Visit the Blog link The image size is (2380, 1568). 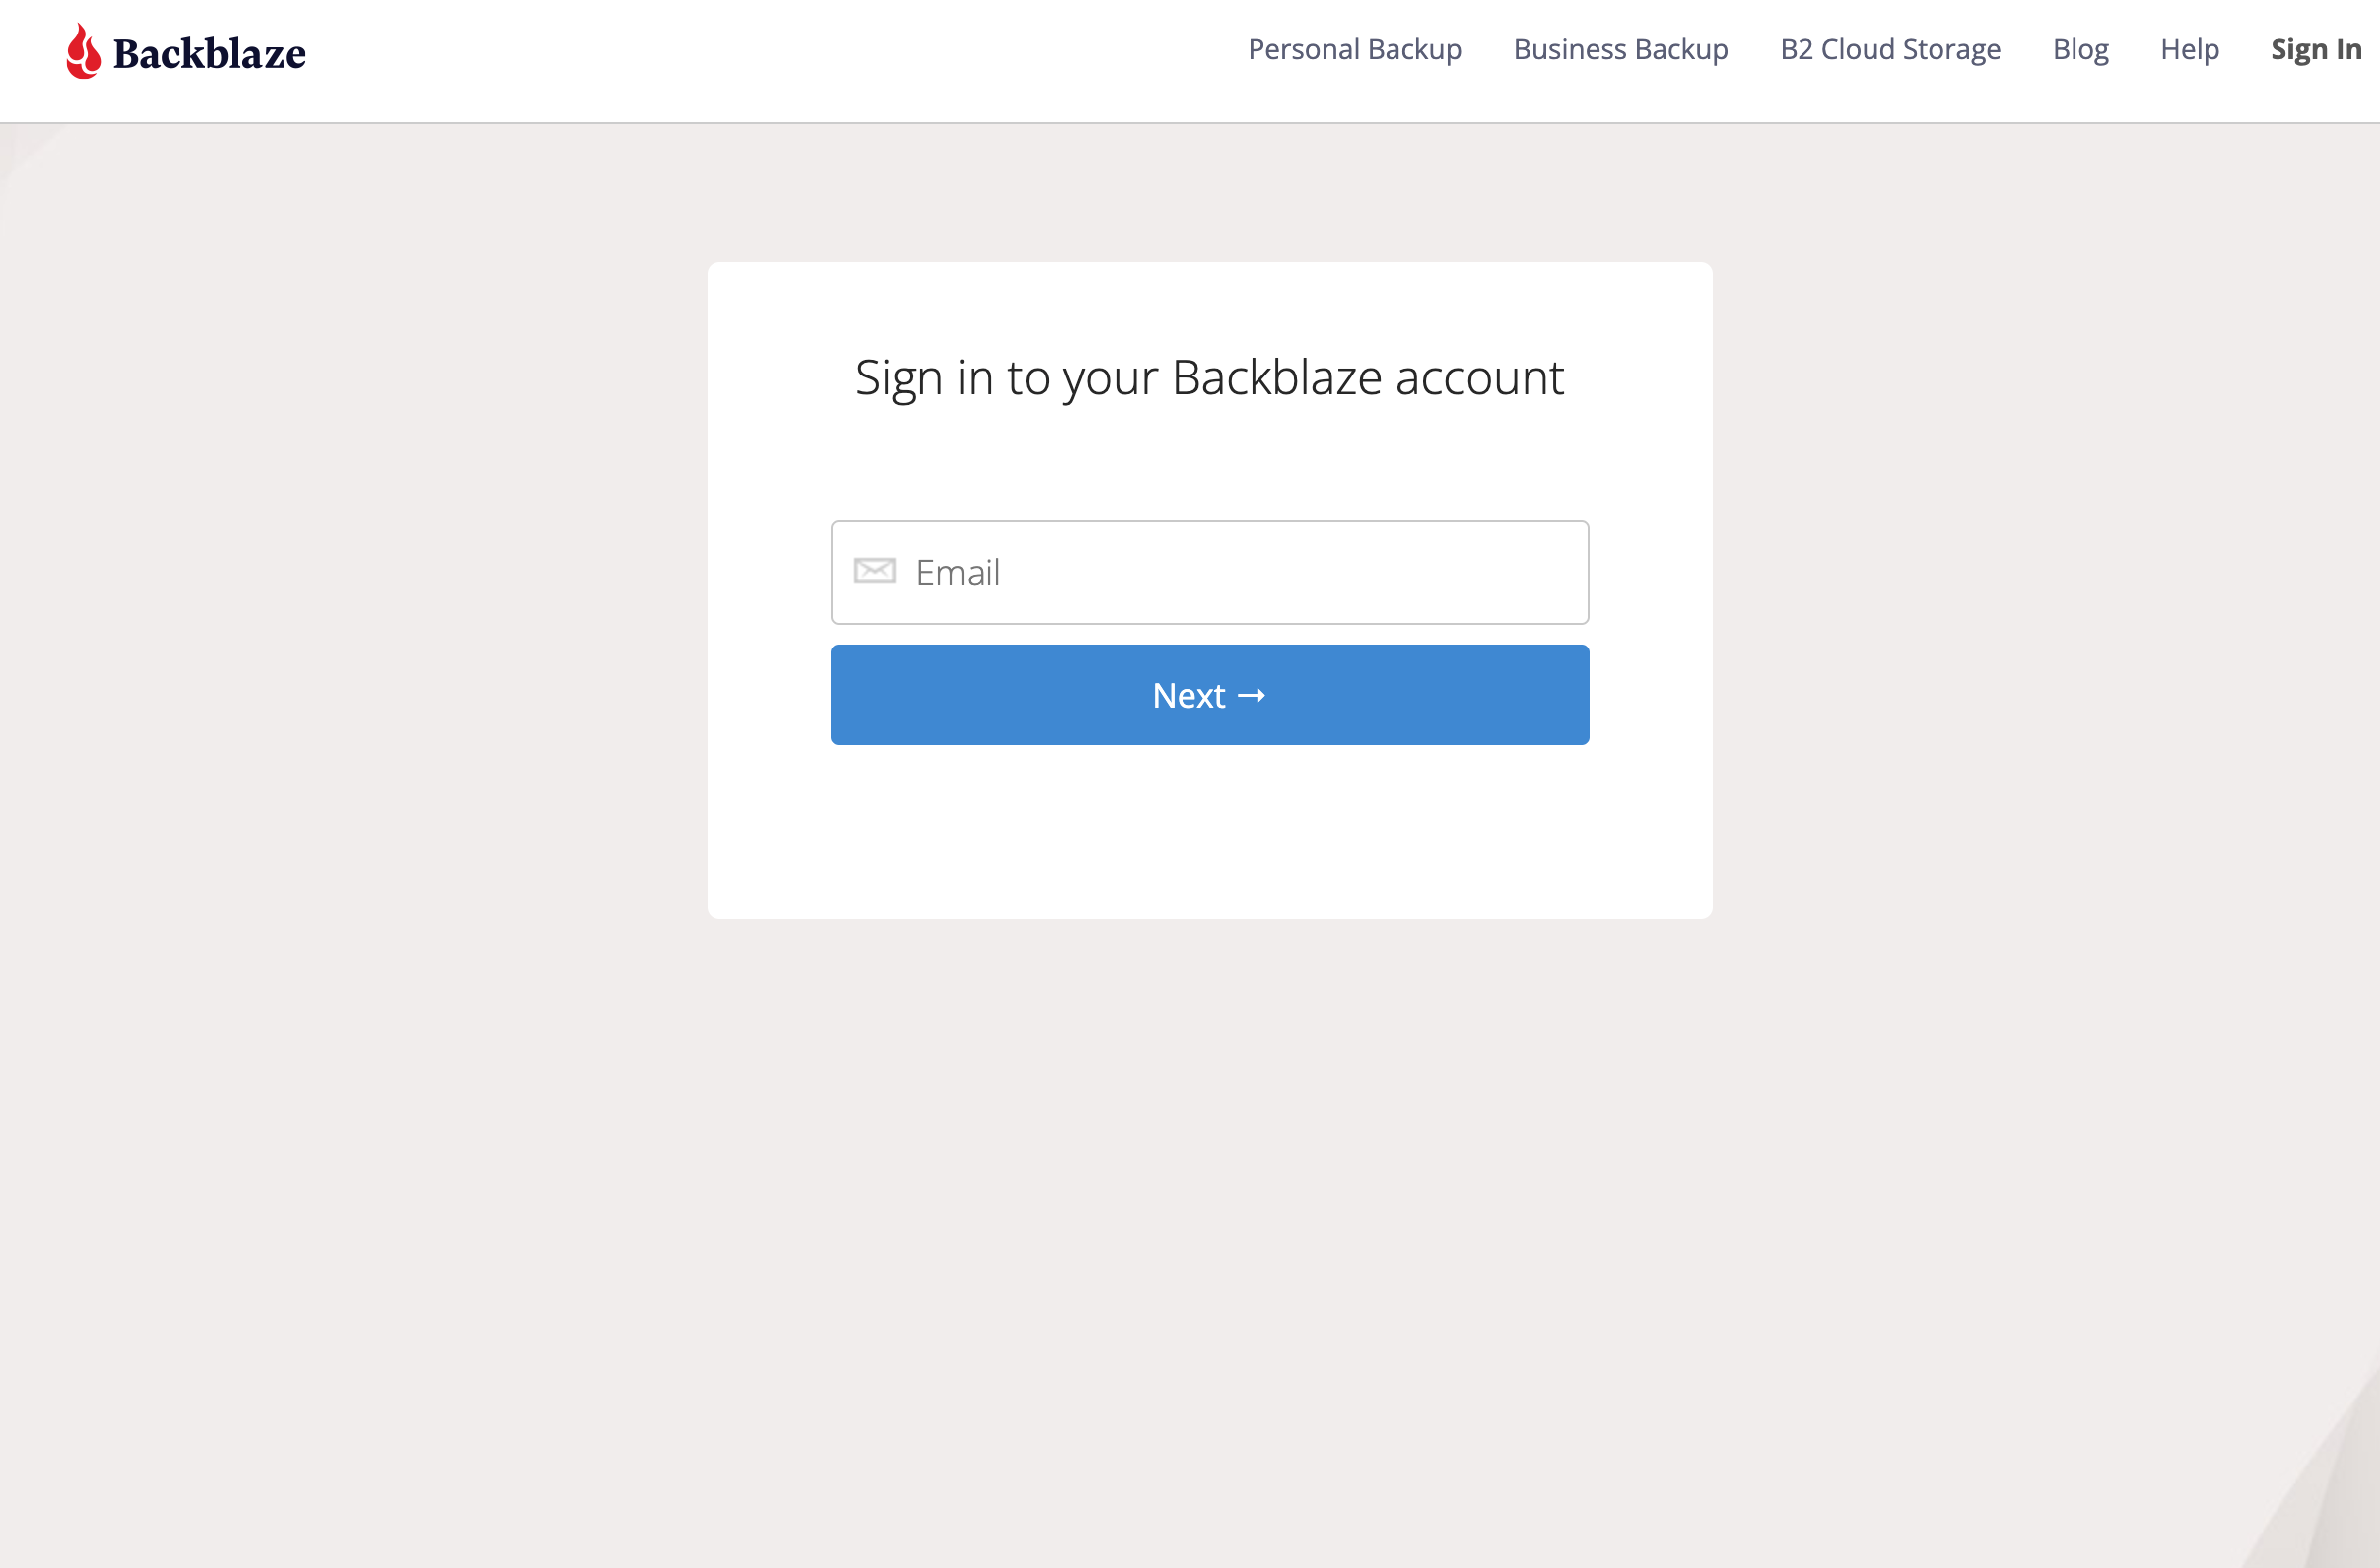click(x=2080, y=49)
